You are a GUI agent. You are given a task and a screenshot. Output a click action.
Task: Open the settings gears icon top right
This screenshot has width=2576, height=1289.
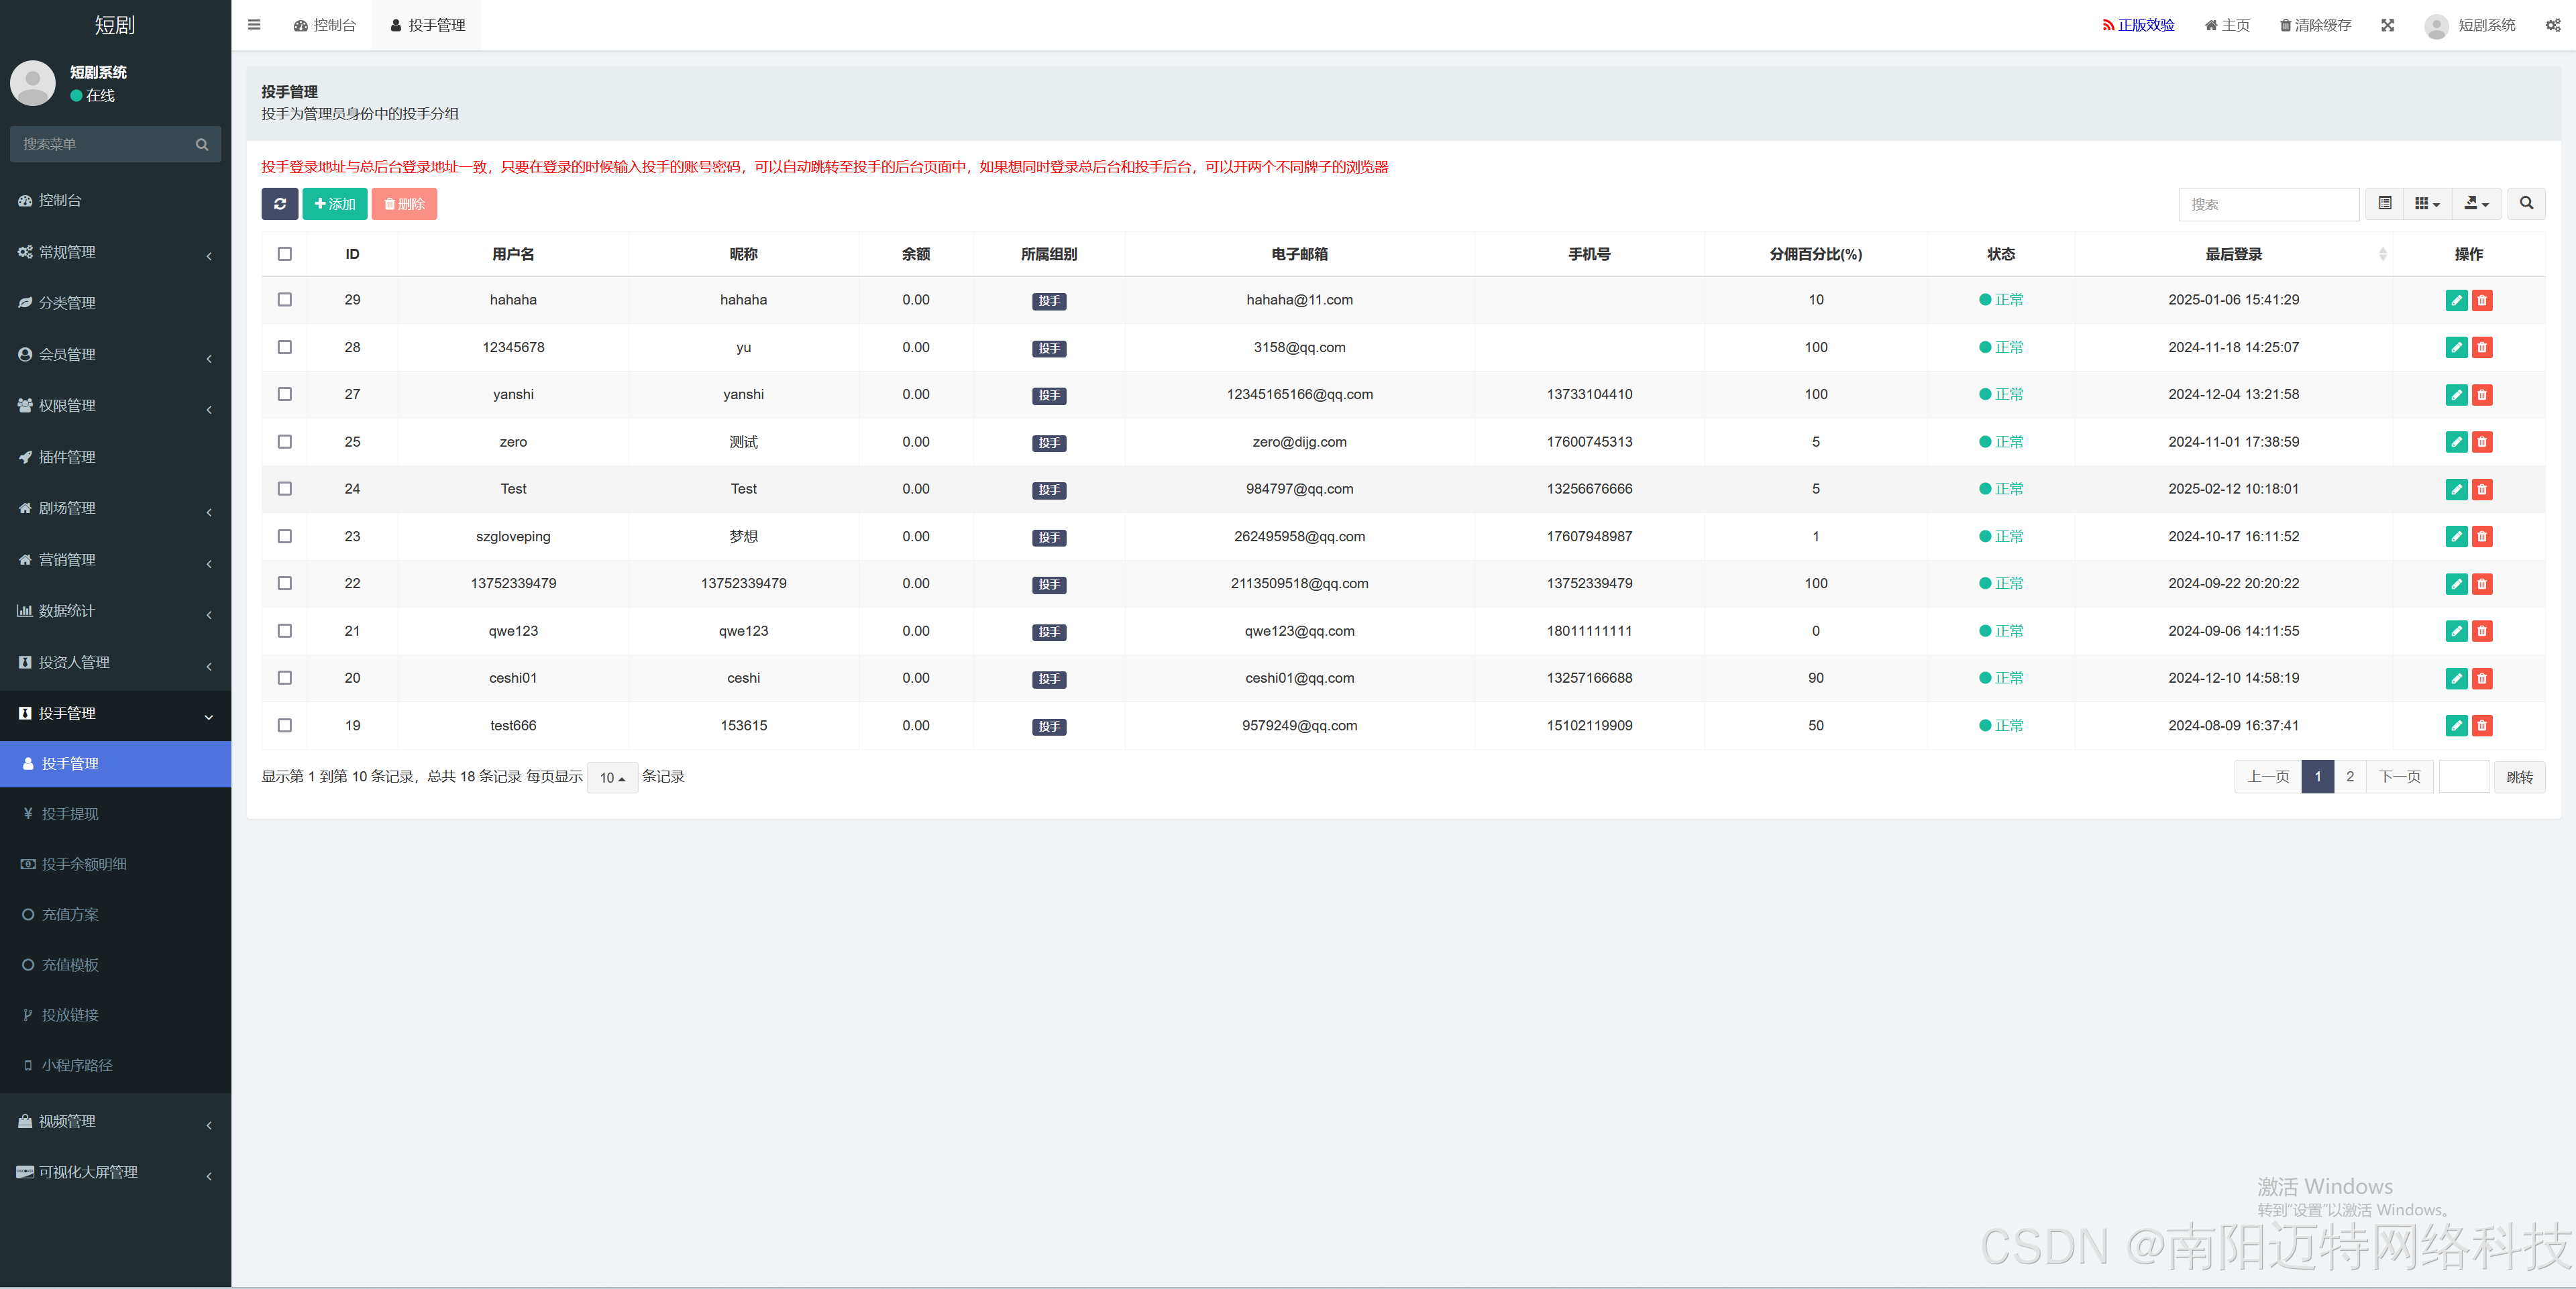[x=2552, y=25]
